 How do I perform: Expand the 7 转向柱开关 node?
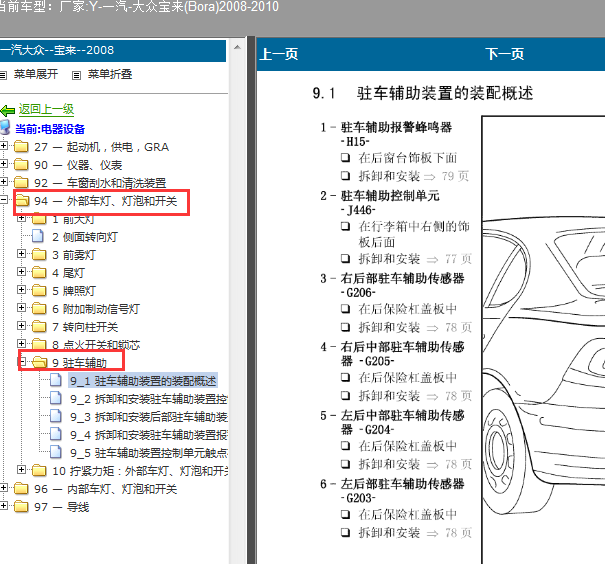(x=22, y=326)
